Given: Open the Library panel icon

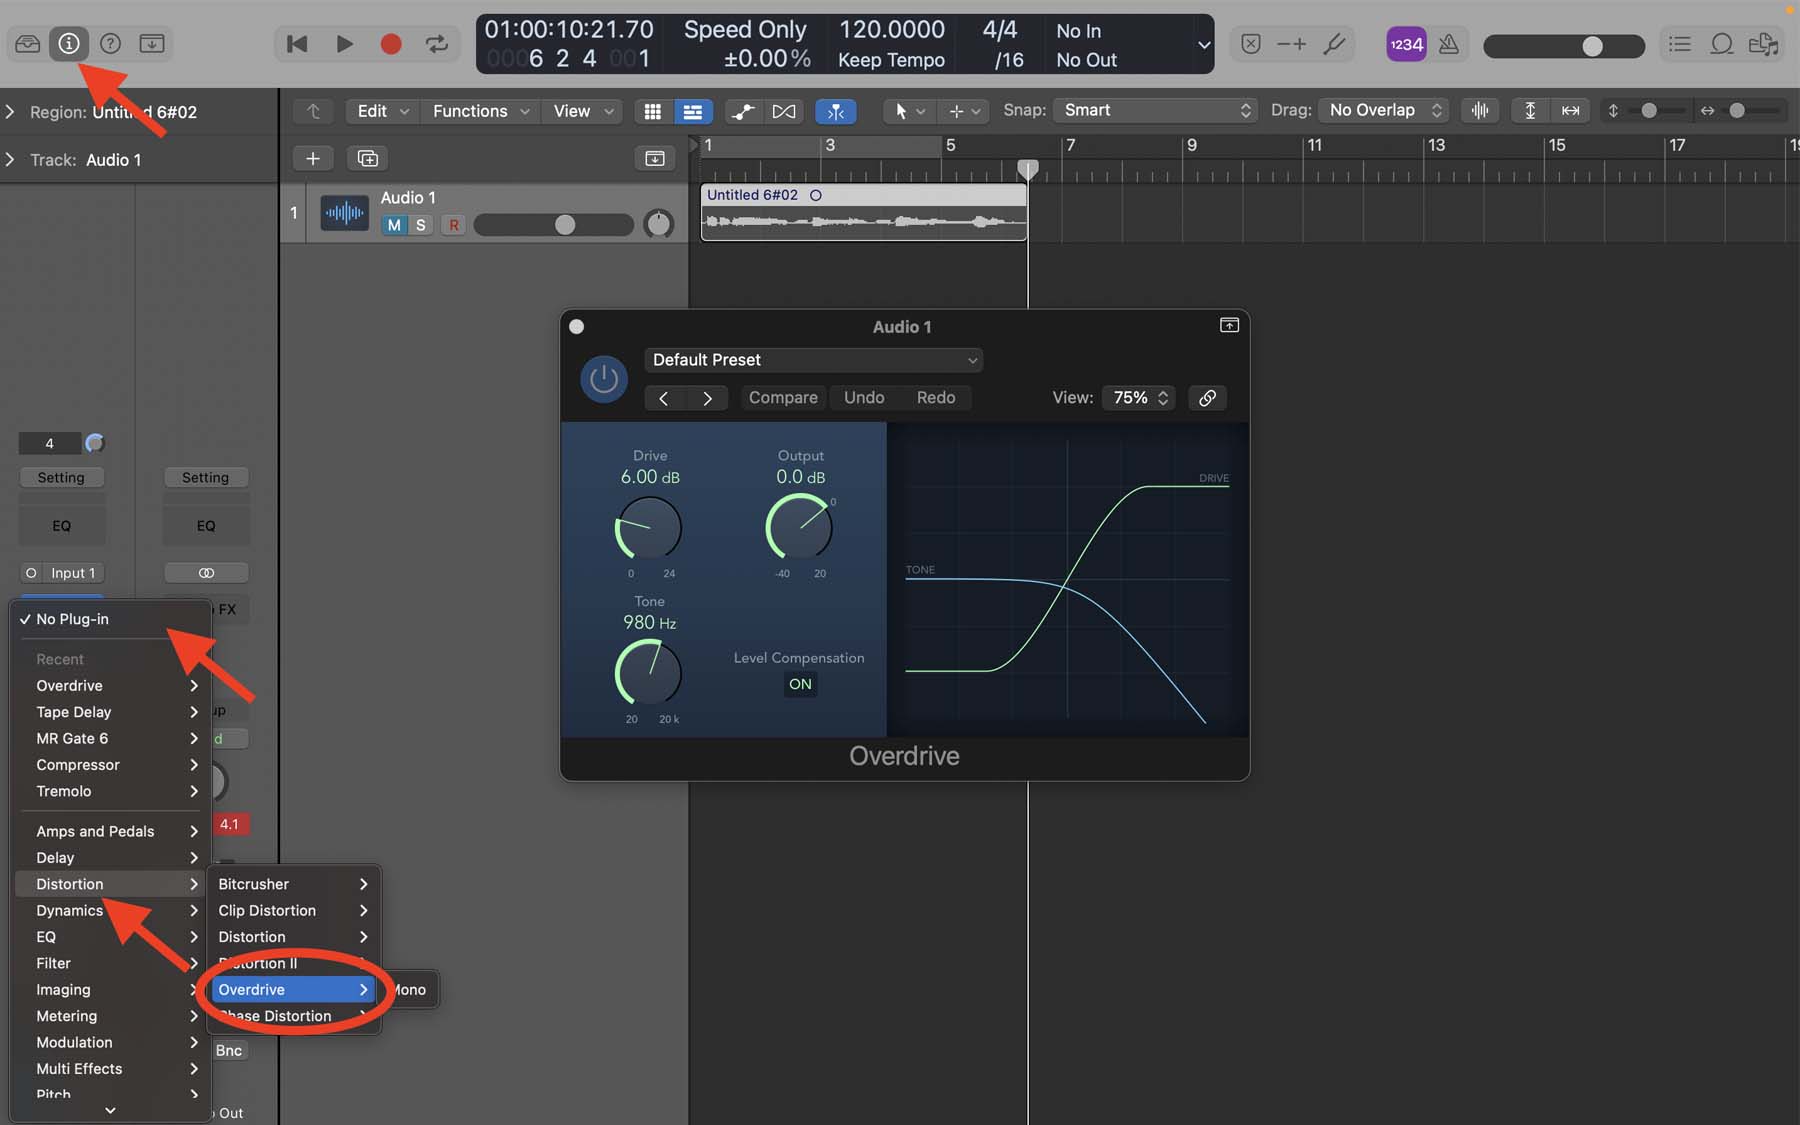Looking at the screenshot, I should [x=28, y=43].
